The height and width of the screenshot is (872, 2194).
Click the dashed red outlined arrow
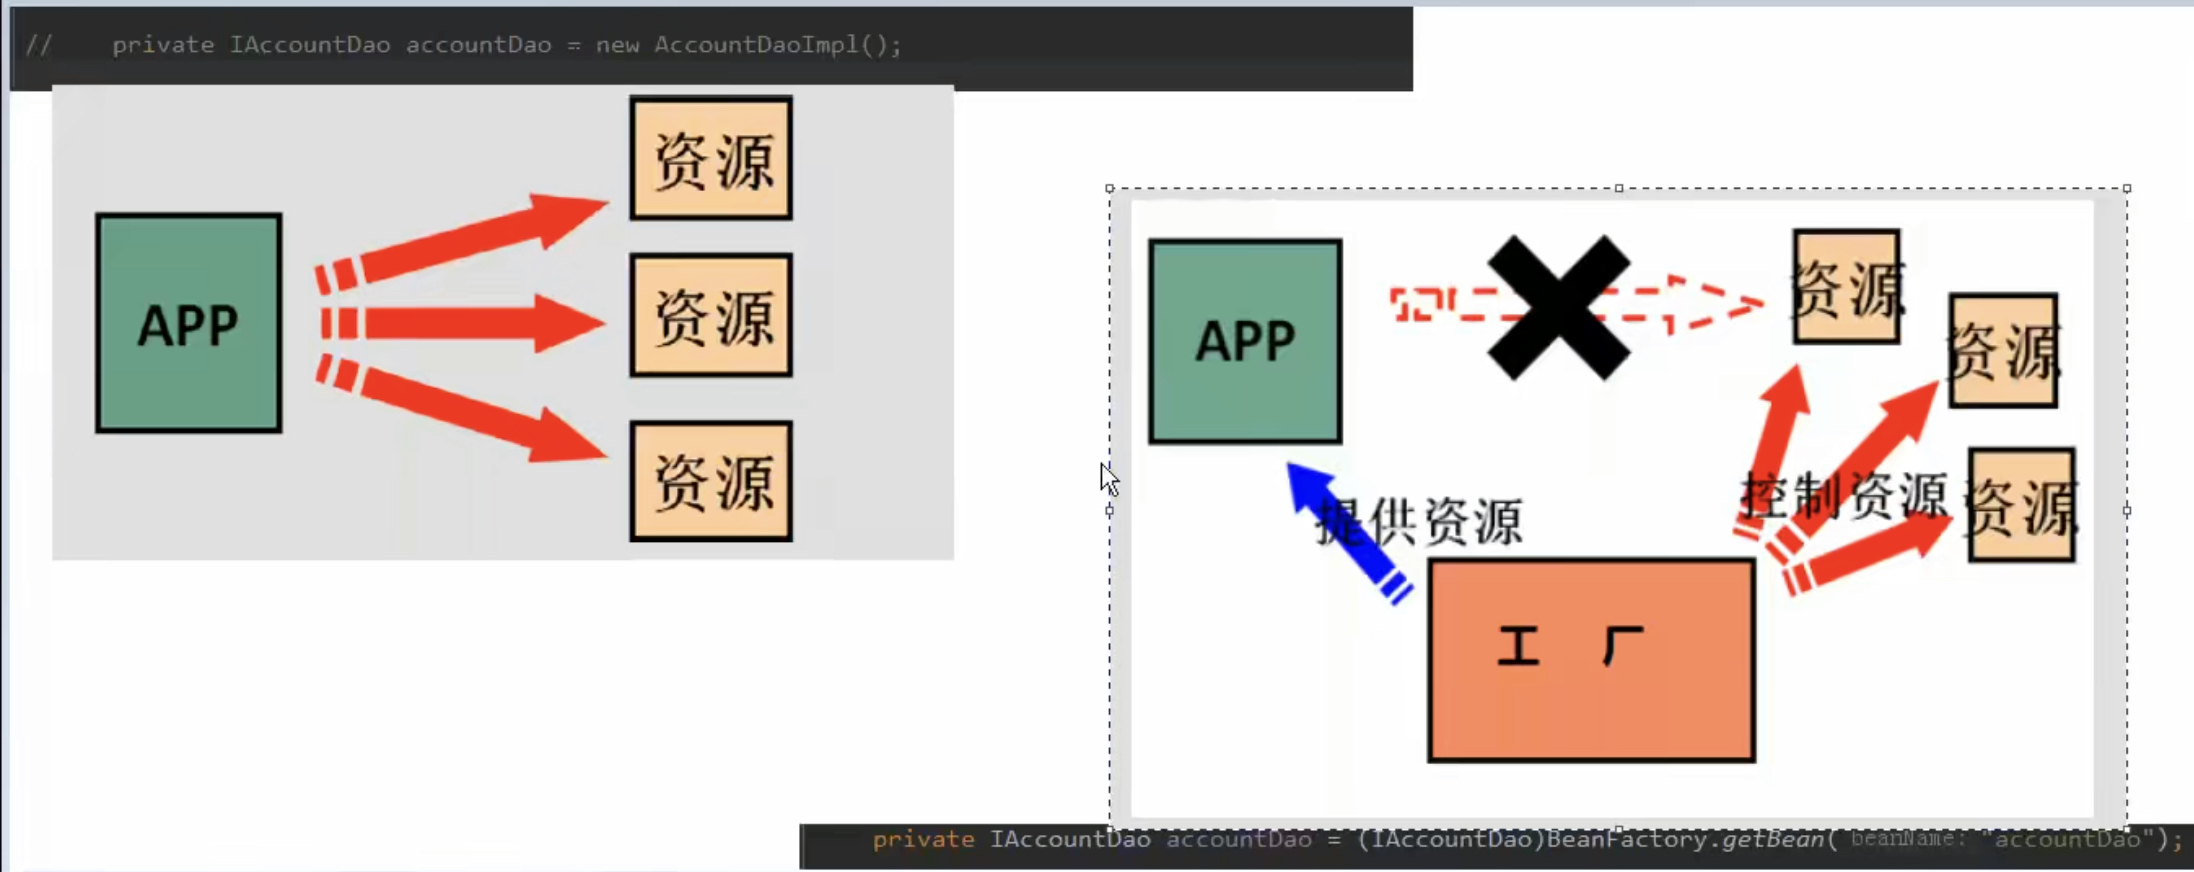click(x=1577, y=303)
